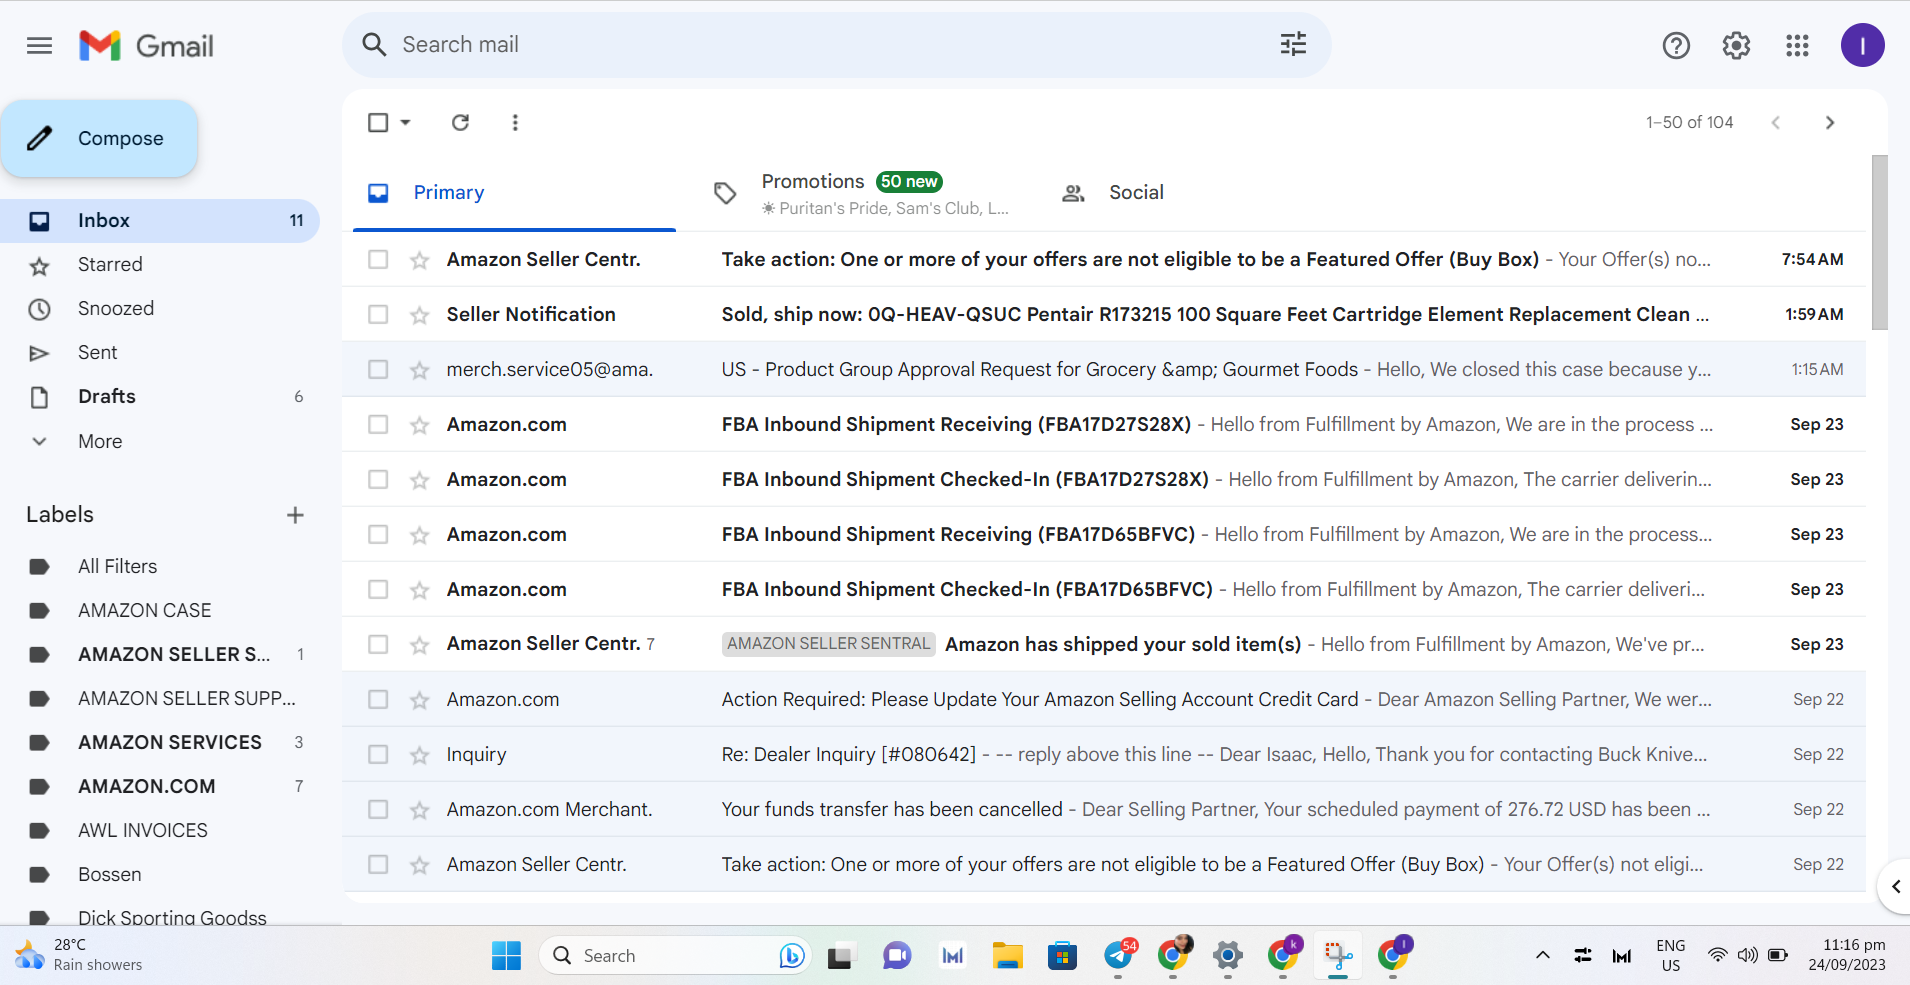Click the Search mail field
Viewport: 1910px width, 985px height.
(x=836, y=45)
